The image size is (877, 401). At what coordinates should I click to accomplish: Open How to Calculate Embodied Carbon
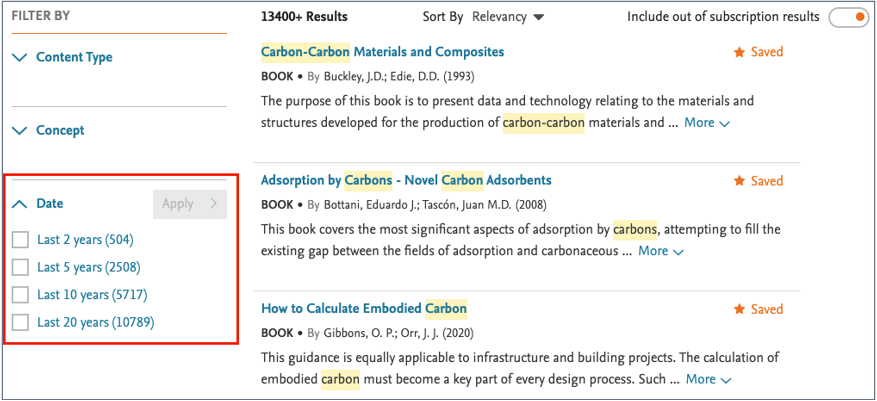click(x=363, y=308)
